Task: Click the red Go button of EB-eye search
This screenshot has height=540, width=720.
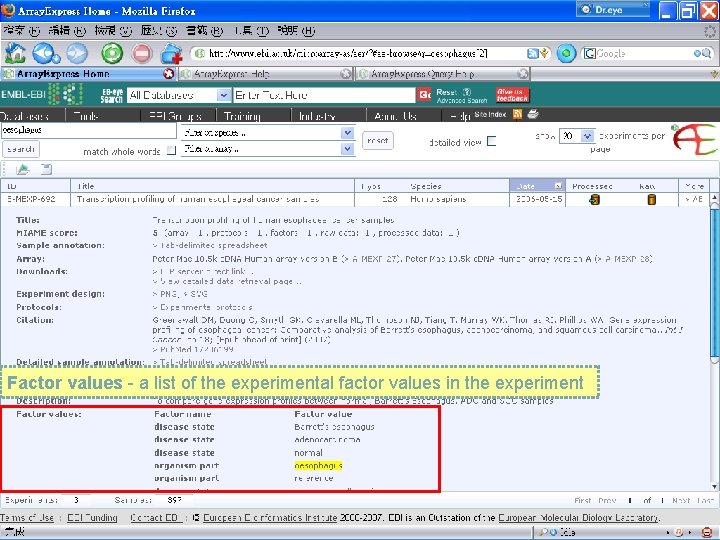Action: coord(424,95)
